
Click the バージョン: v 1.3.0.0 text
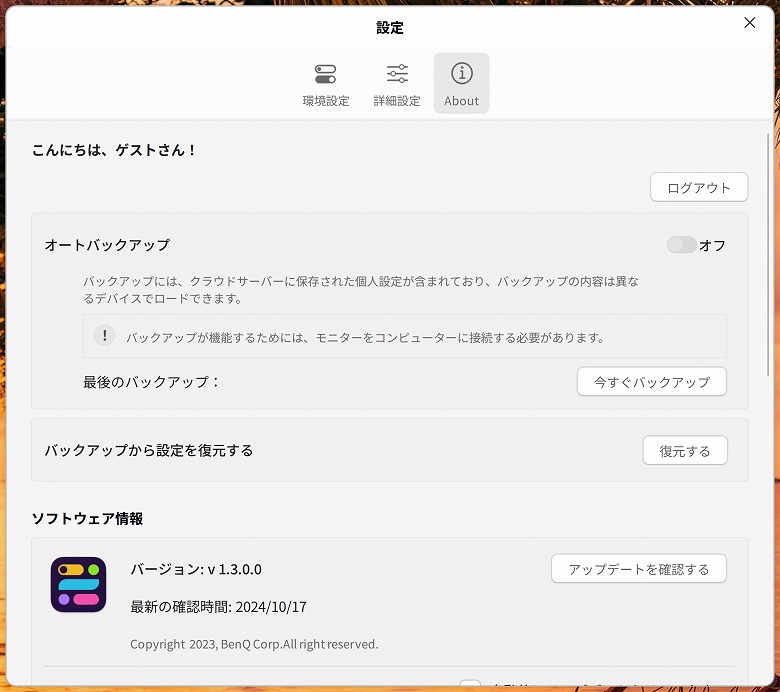pos(196,569)
